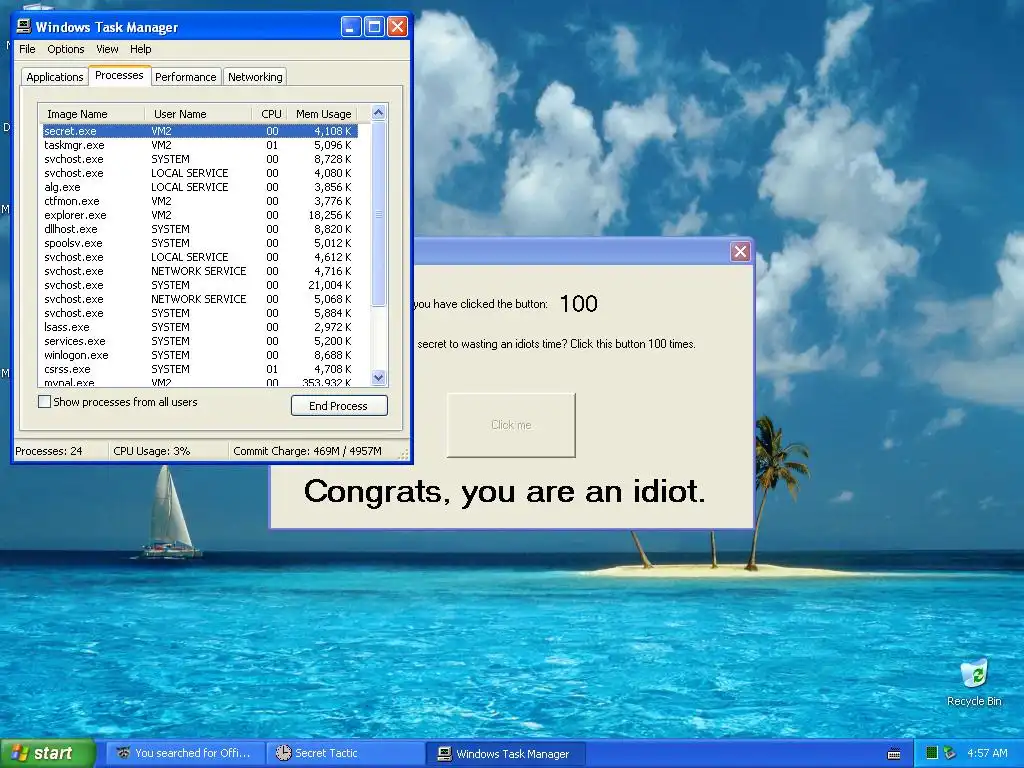This screenshot has height=768, width=1024.
Task: Click the keyboard icon in the taskbar
Action: [894, 754]
